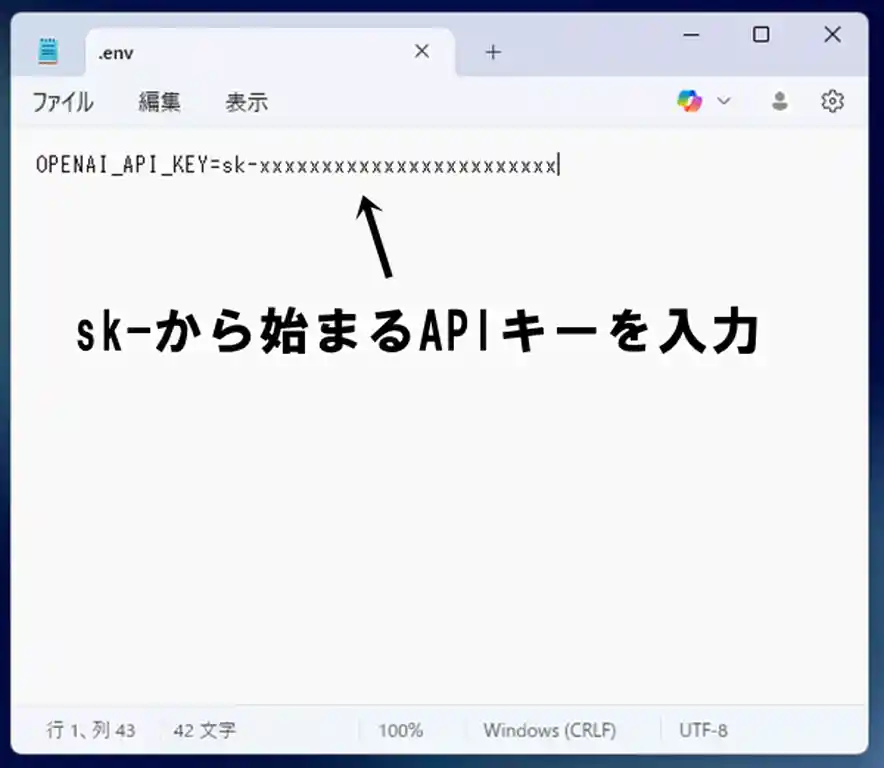Open the 編集 menu
884x768 pixels.
coord(160,102)
